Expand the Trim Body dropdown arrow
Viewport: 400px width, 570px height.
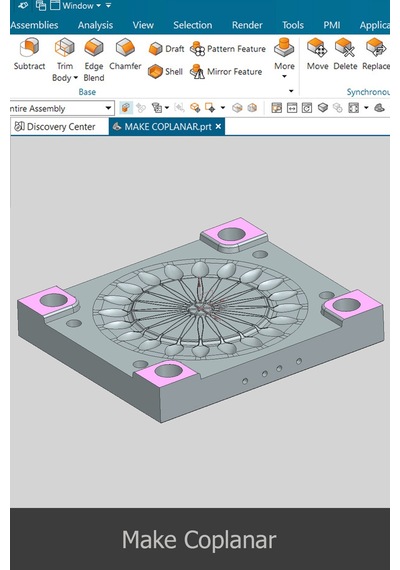point(76,78)
